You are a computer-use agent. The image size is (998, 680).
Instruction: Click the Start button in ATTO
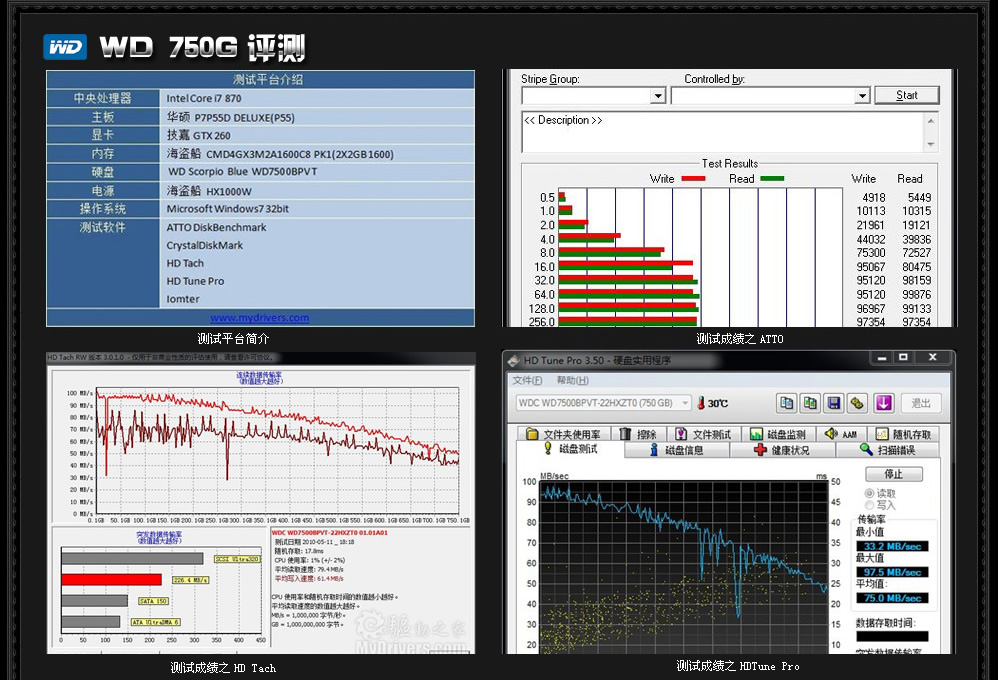pyautogui.click(x=906, y=95)
